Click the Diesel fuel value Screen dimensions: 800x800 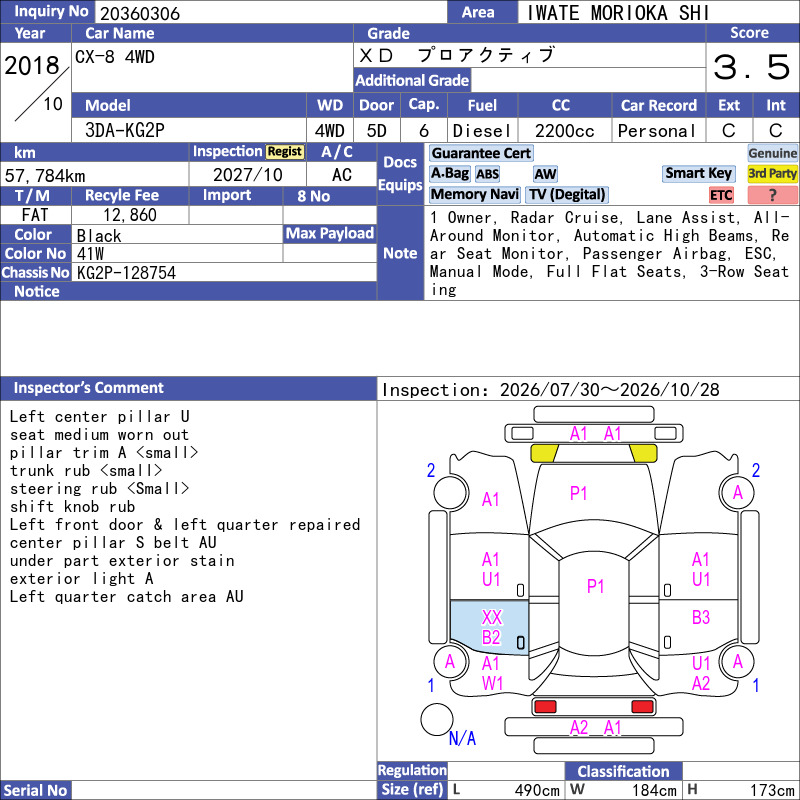point(482,131)
